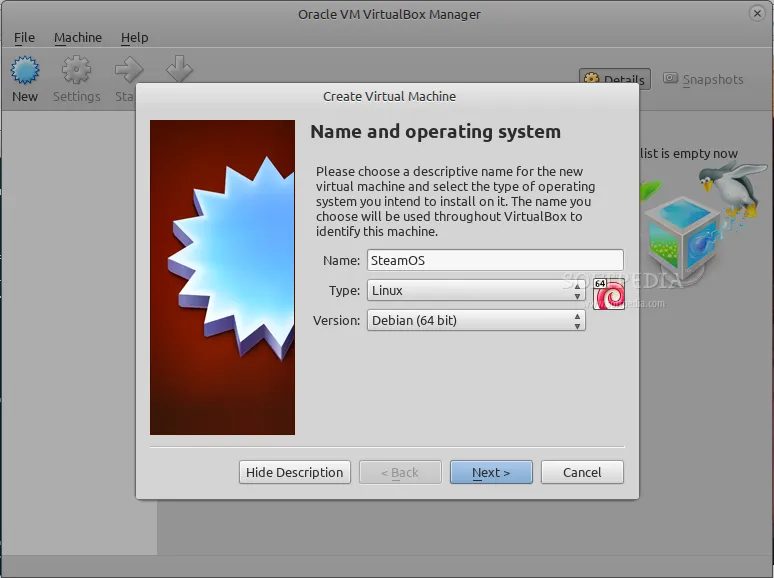
Task: Click the VirtualBox penguin mascot image
Action: click(x=720, y=191)
